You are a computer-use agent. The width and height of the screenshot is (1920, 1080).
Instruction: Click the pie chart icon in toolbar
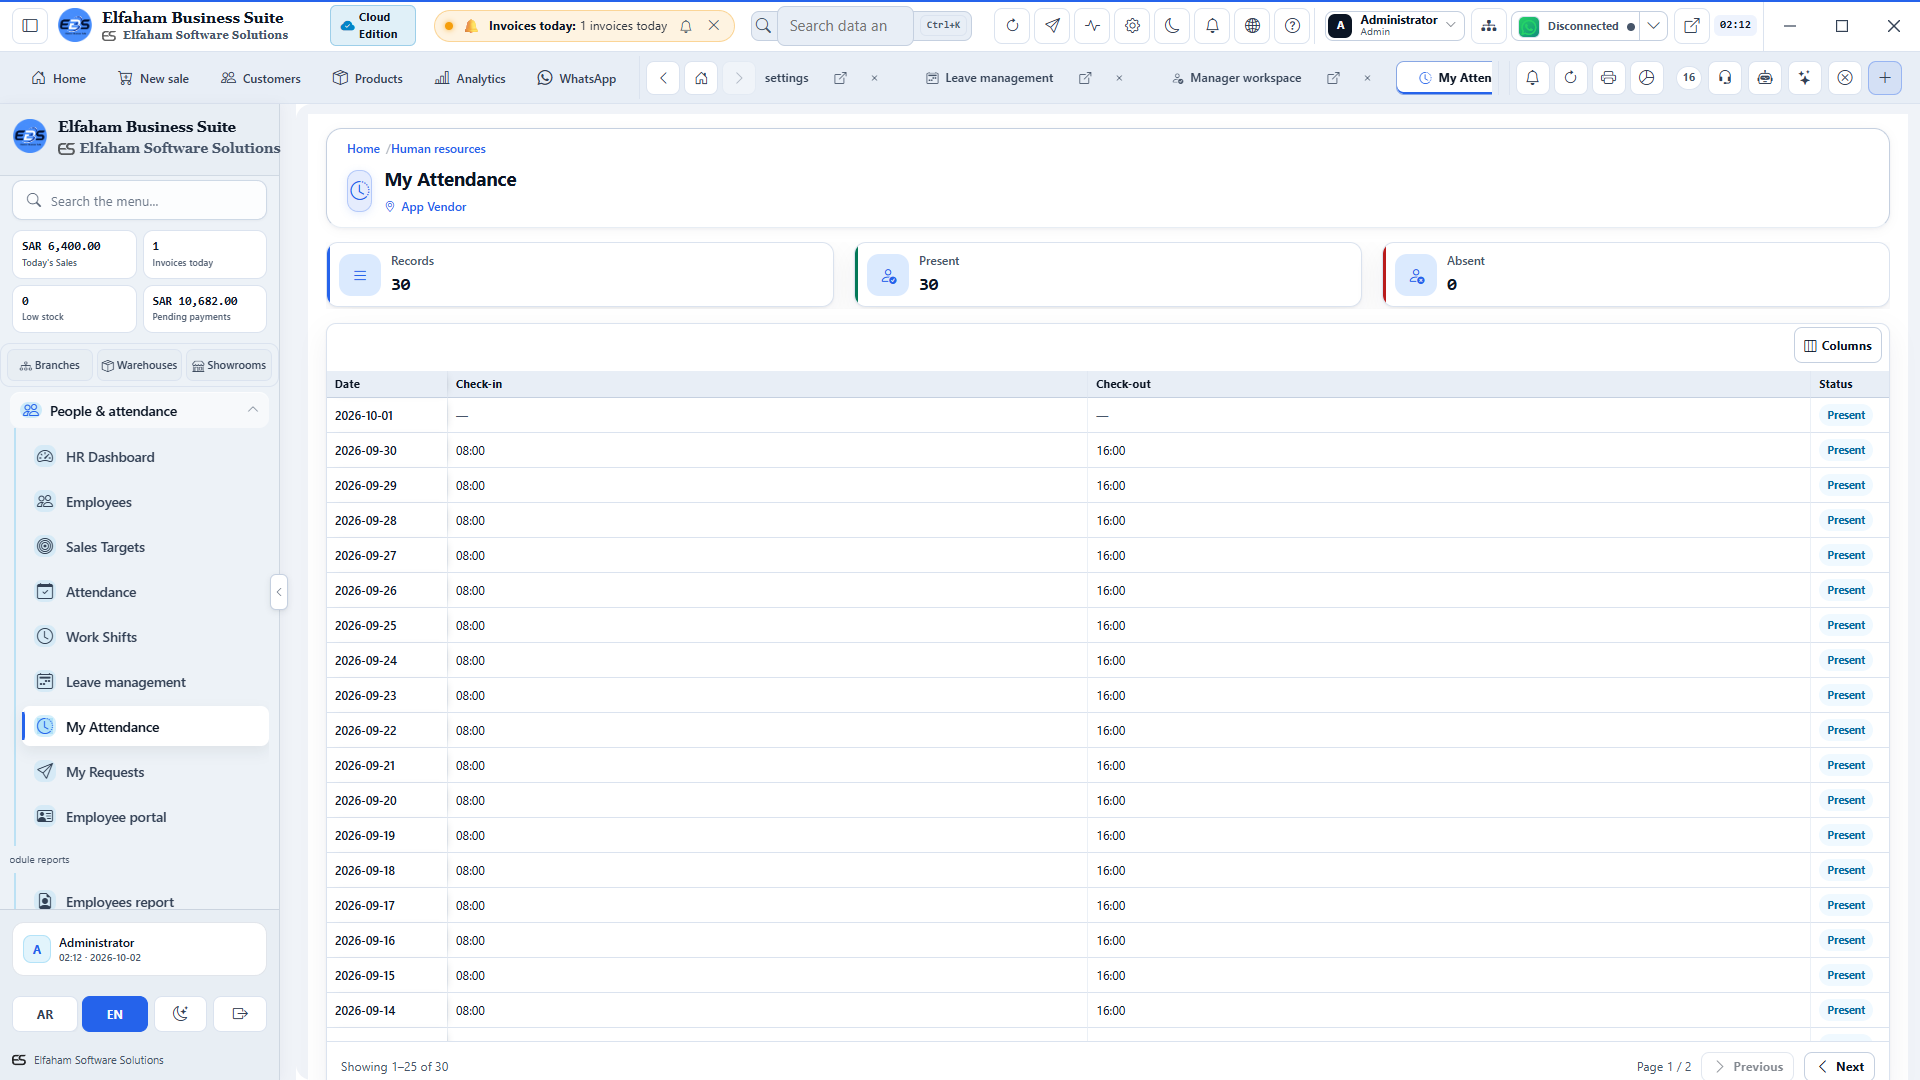click(x=1646, y=78)
